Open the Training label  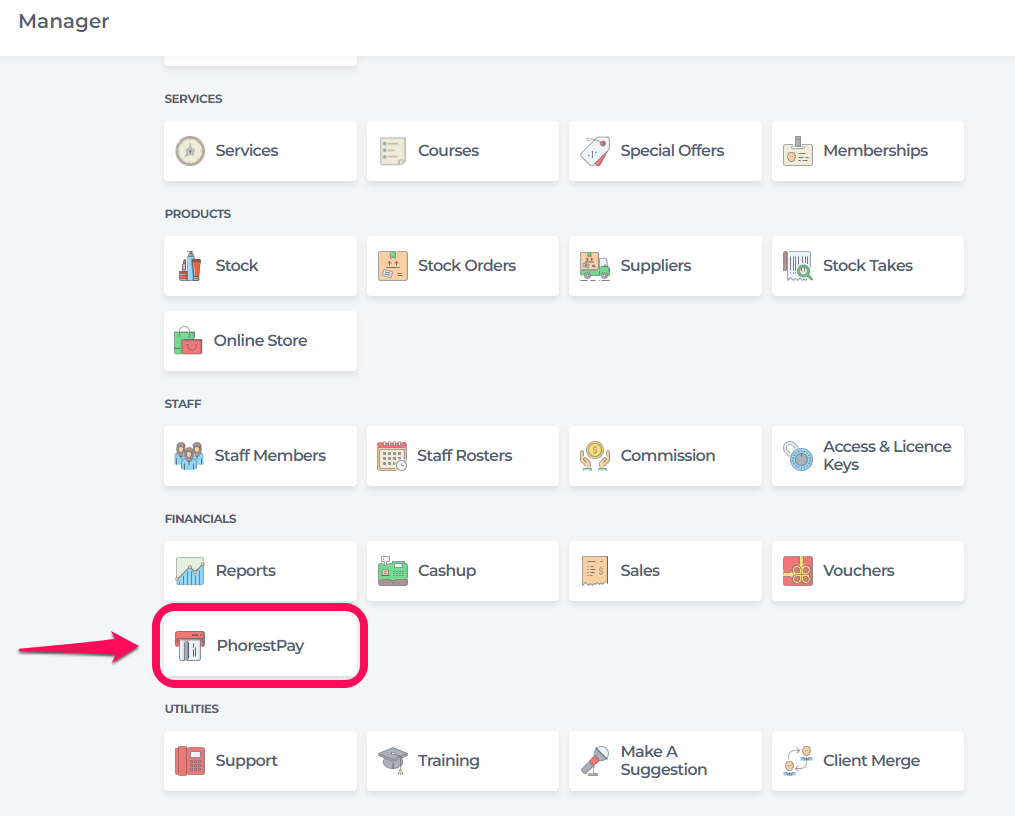point(449,761)
